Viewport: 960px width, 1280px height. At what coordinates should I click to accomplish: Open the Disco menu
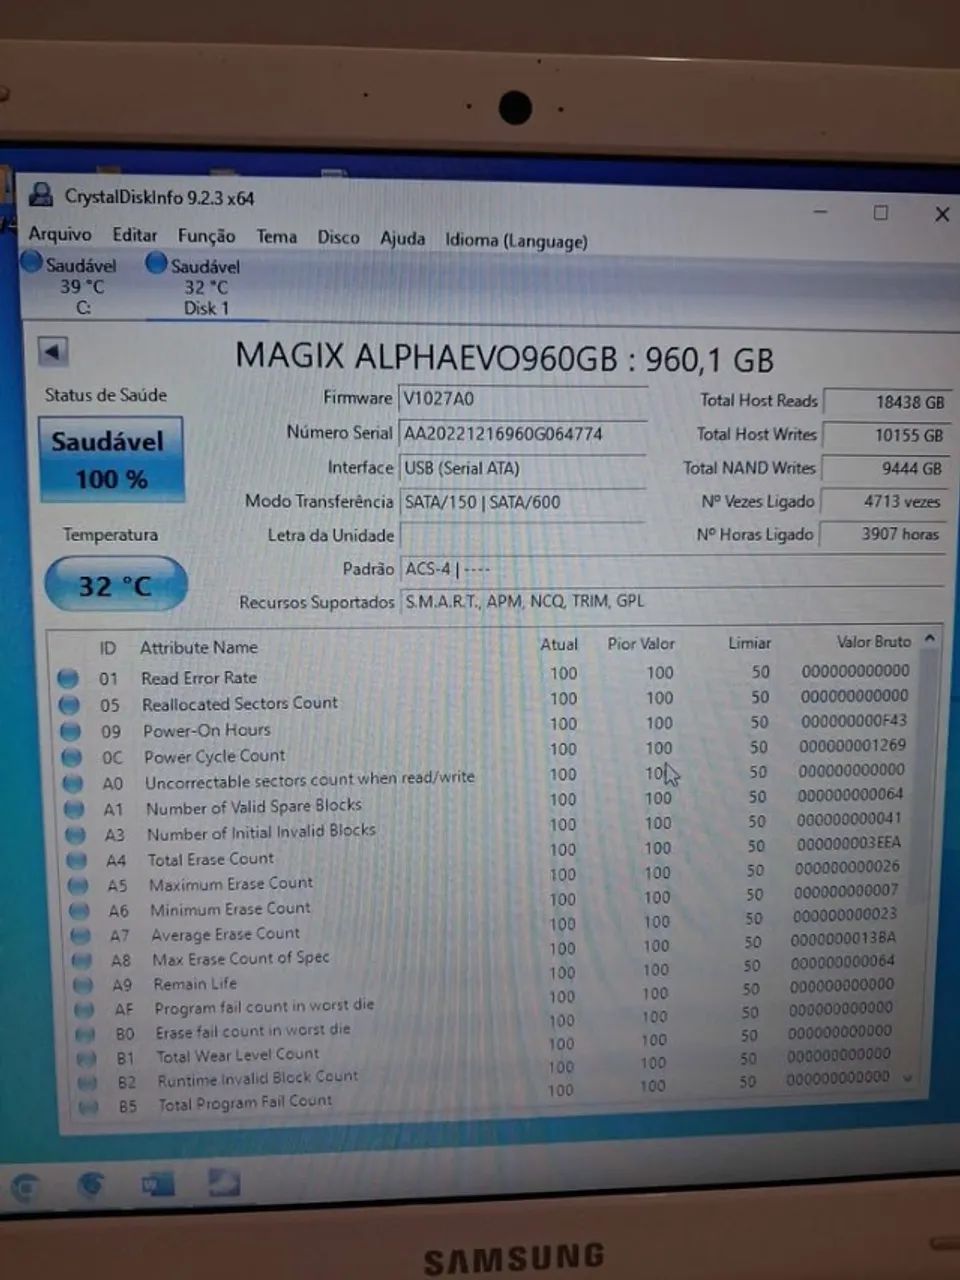click(x=338, y=238)
